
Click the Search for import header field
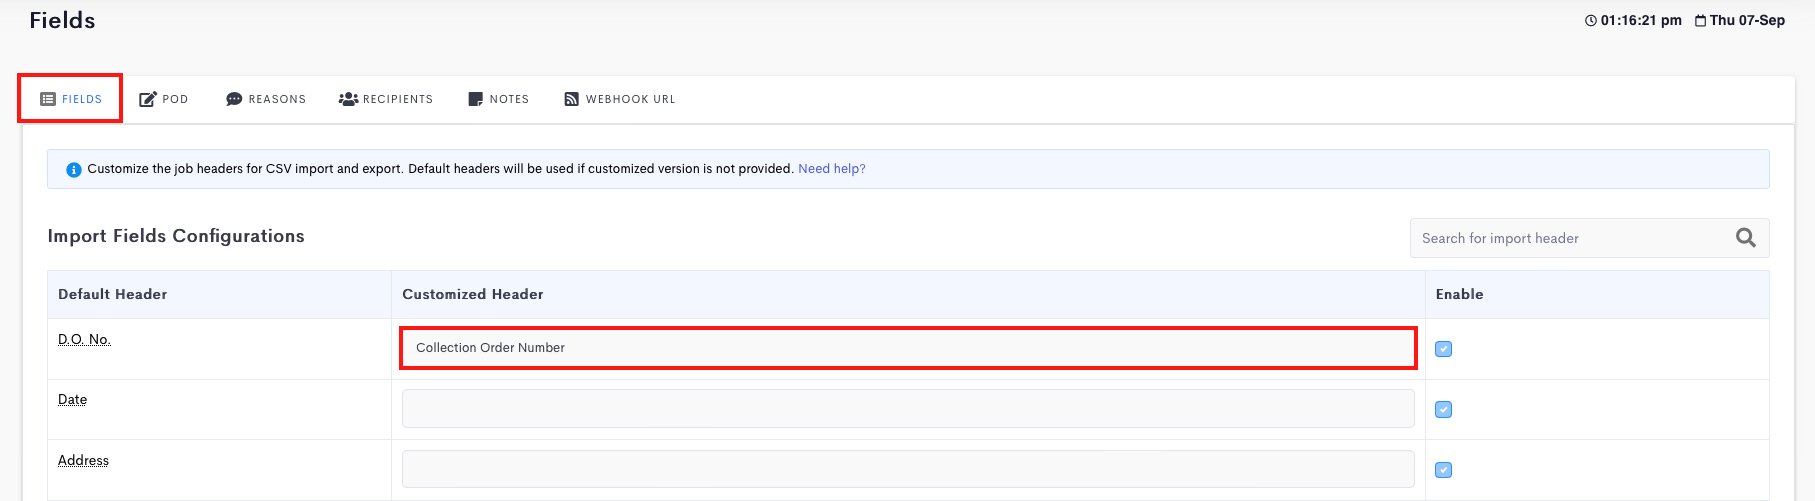point(1589,238)
